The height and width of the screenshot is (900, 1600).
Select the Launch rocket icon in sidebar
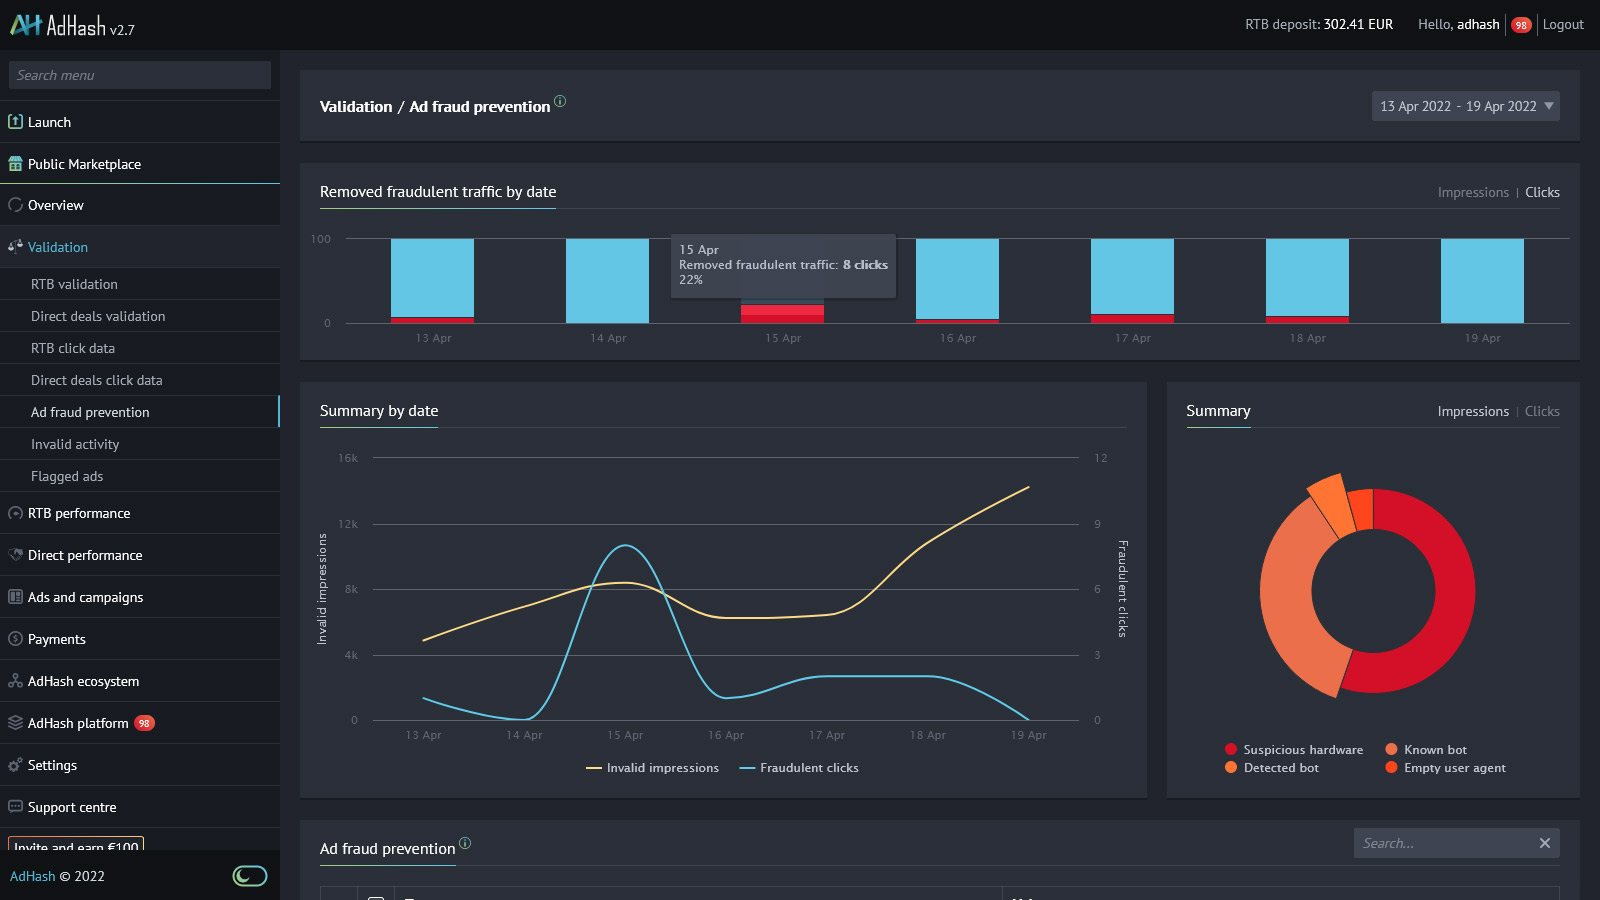click(15, 122)
